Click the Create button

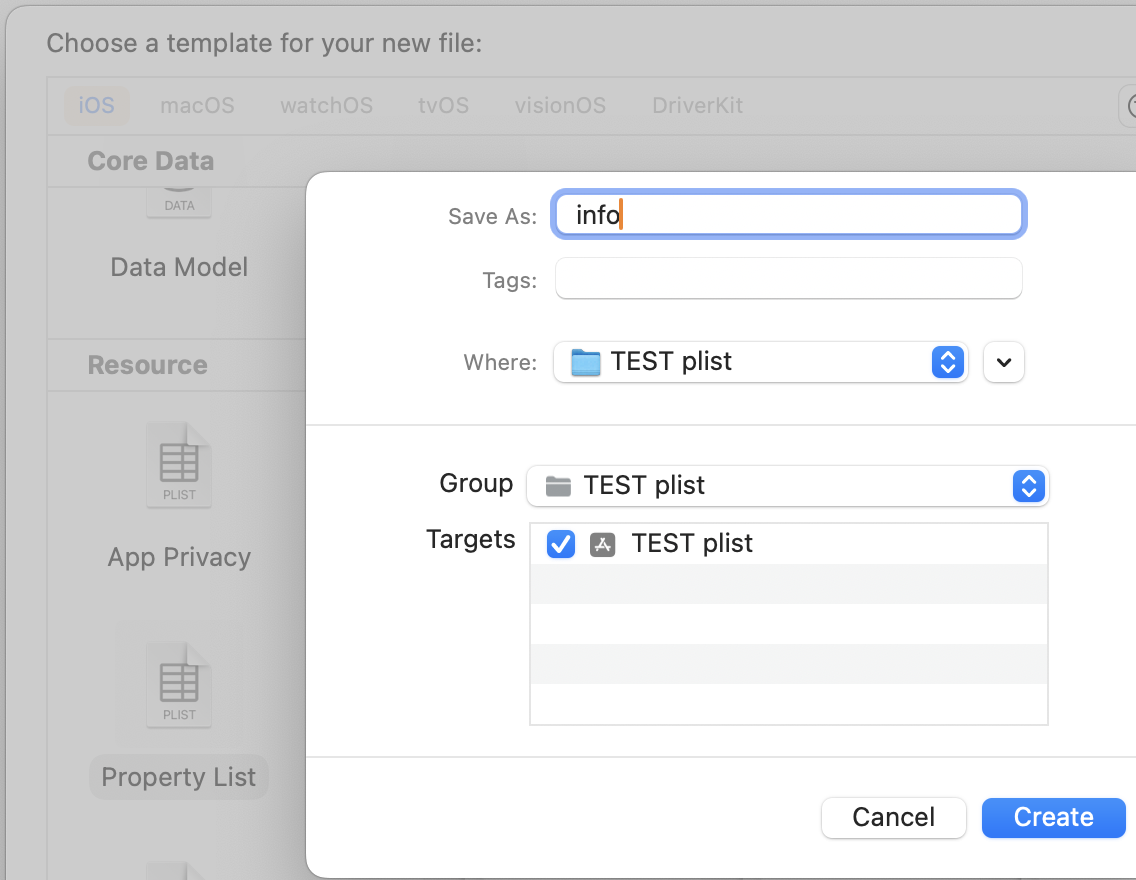(1053, 817)
